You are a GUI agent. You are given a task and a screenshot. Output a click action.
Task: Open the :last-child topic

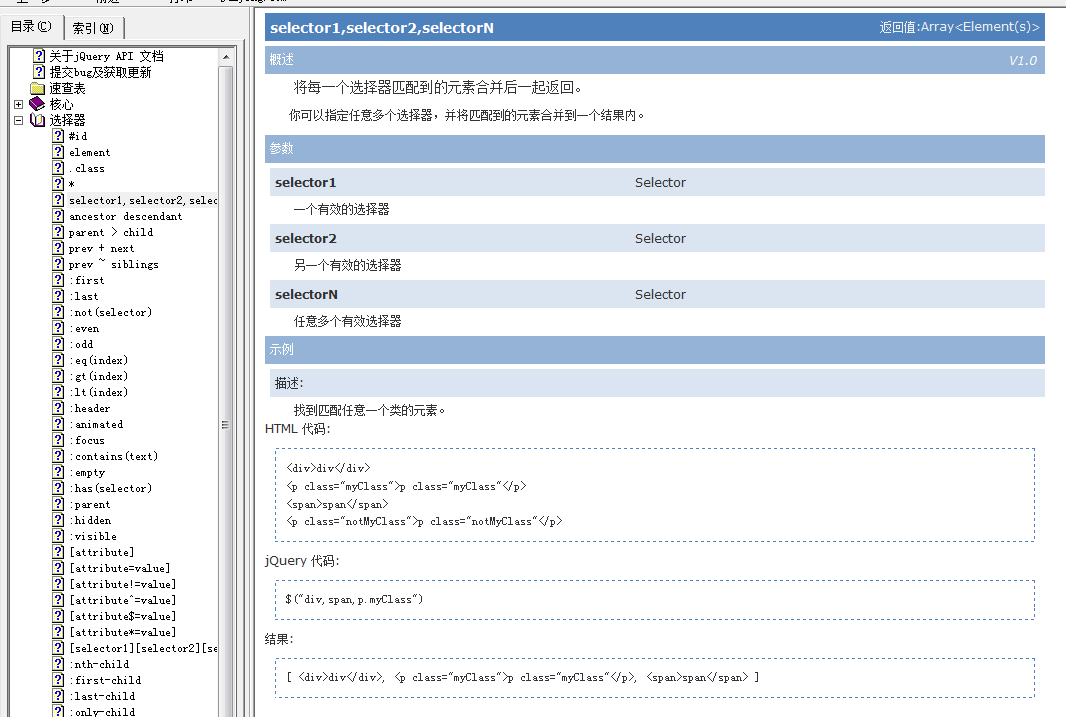tap(102, 696)
